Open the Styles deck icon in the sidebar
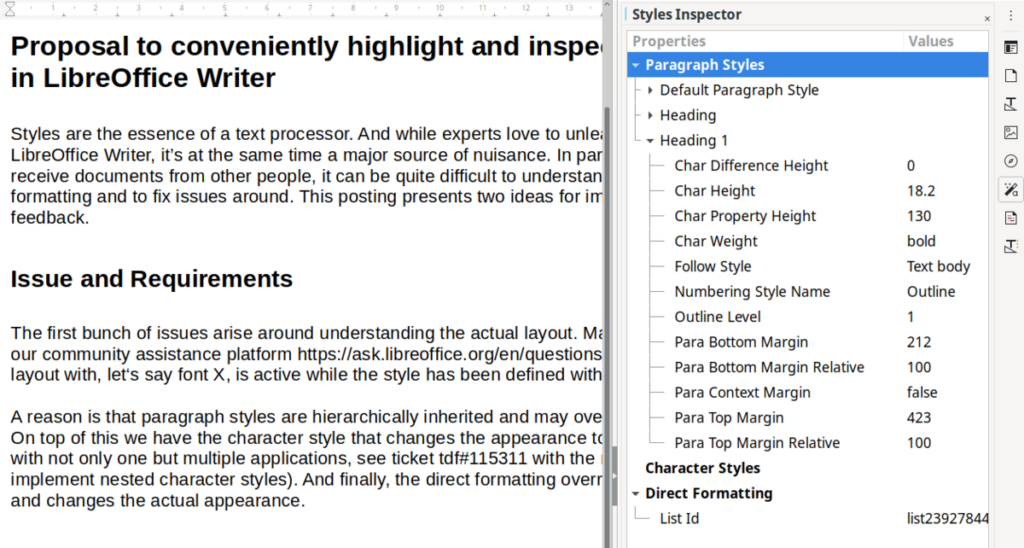The width and height of the screenshot is (1024, 548). 1011,104
